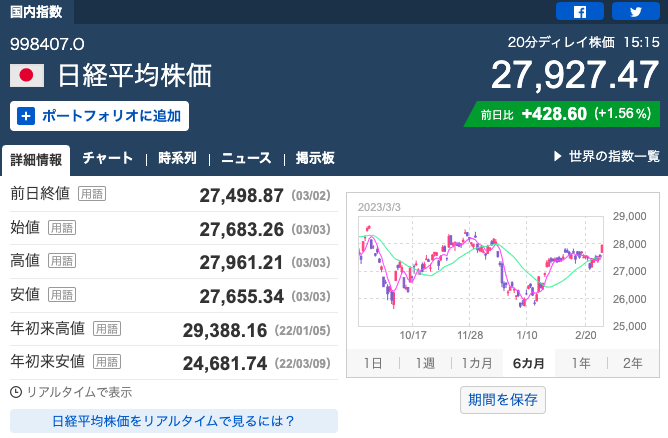Open the ニュース tab
Image resolution: width=668 pixels, height=438 pixels.
coord(246,158)
